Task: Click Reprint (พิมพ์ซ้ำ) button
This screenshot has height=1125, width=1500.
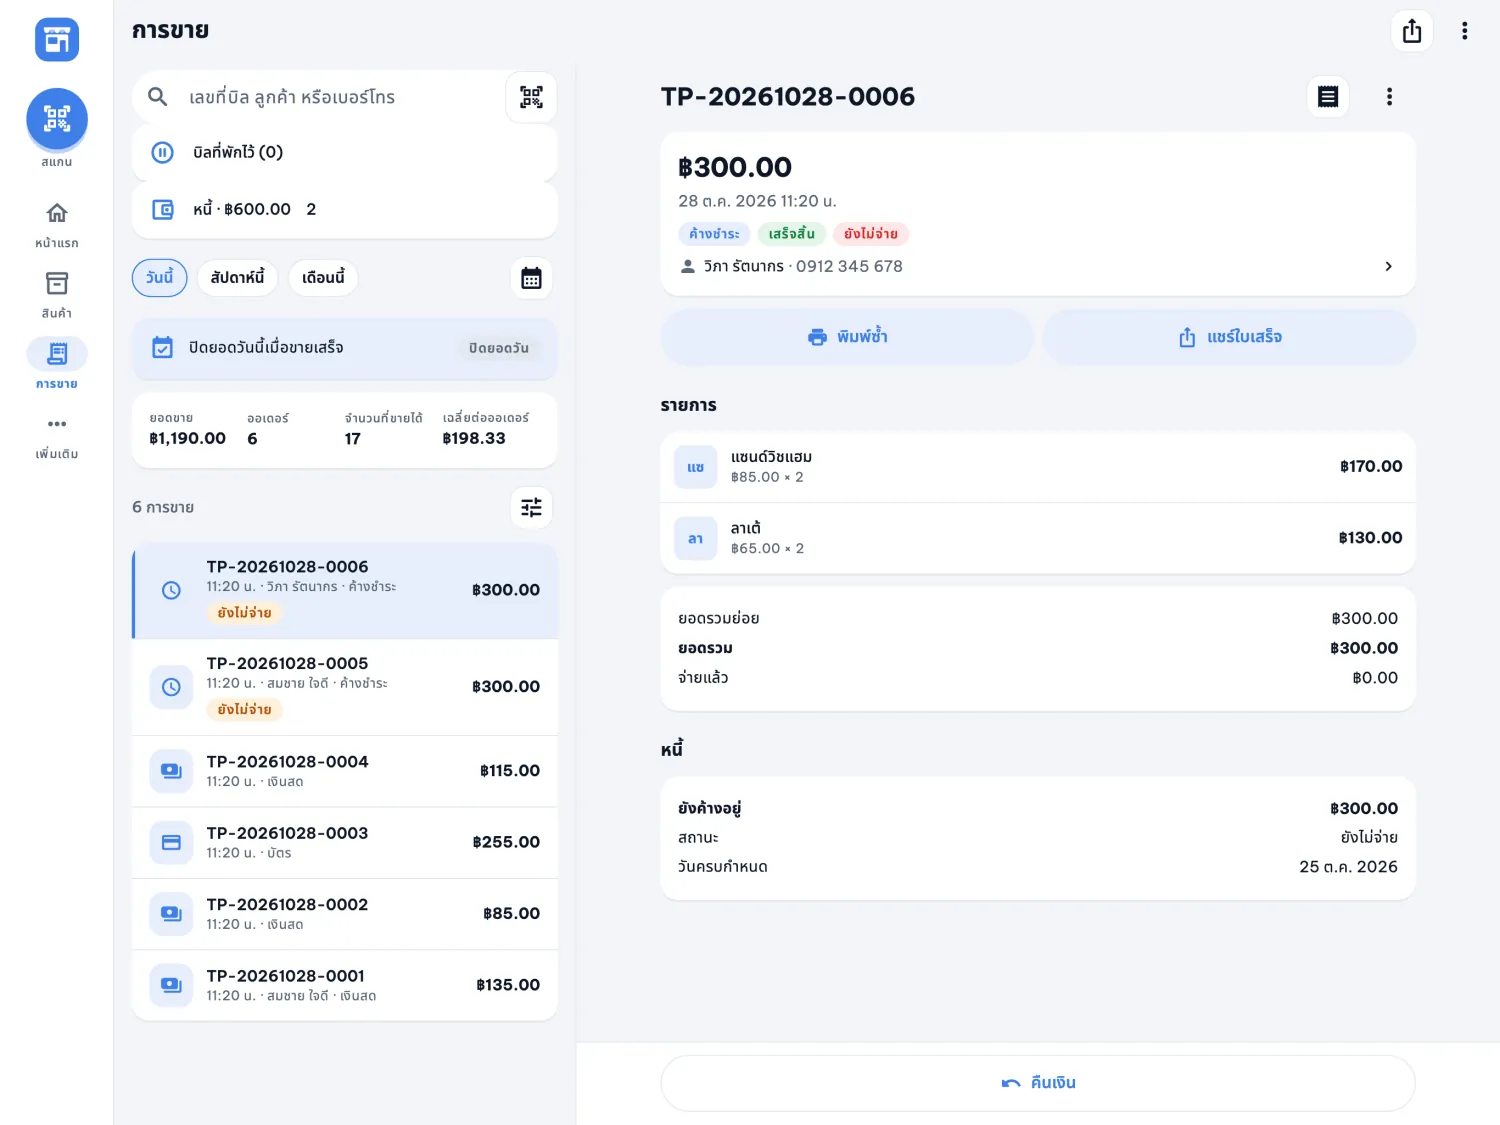Action: coord(846,337)
